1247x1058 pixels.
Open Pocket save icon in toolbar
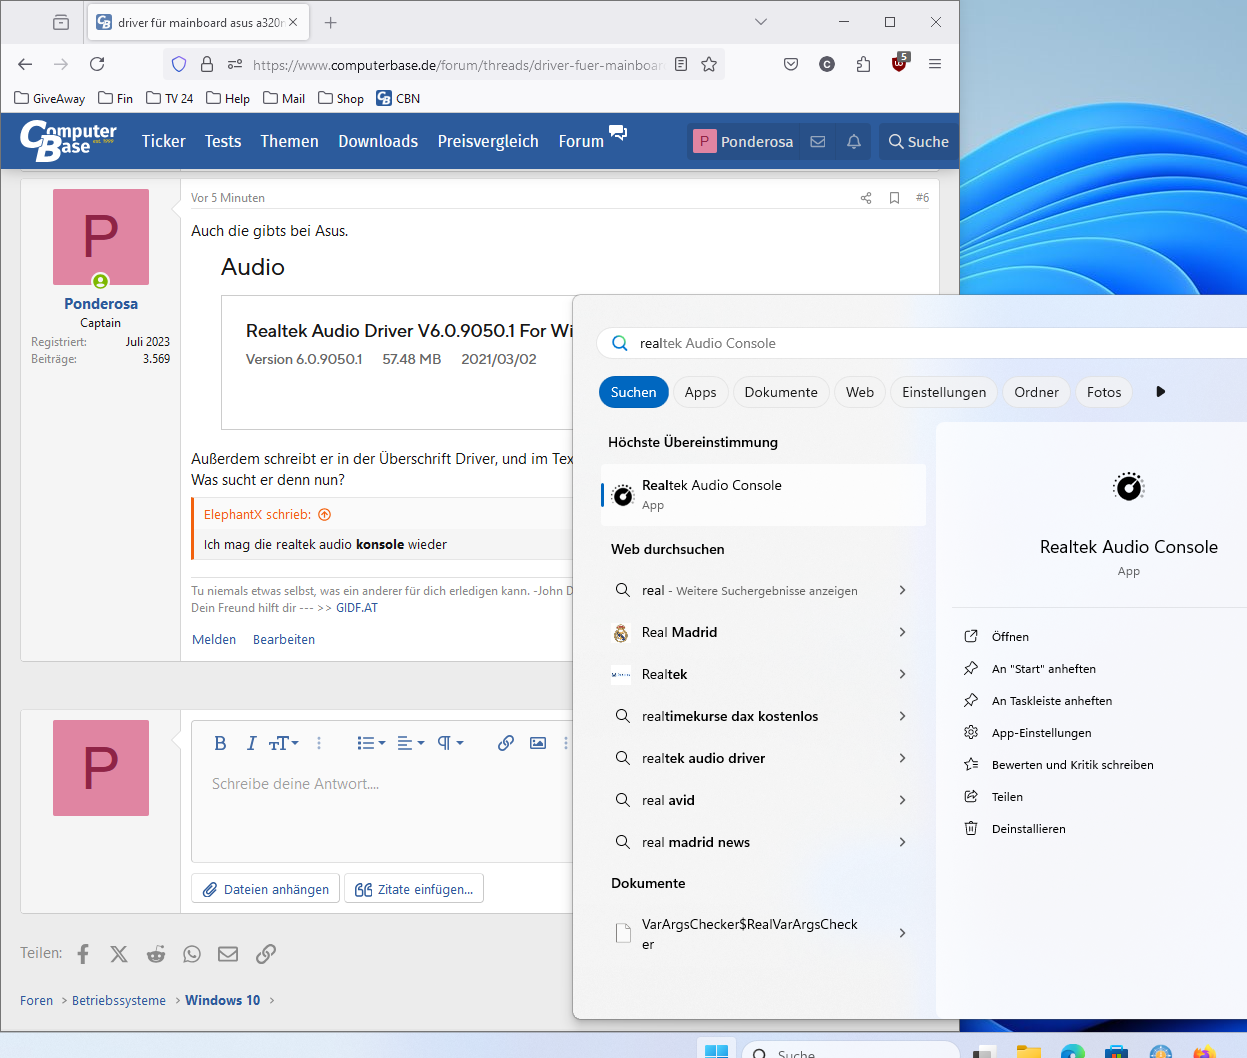[x=791, y=64]
